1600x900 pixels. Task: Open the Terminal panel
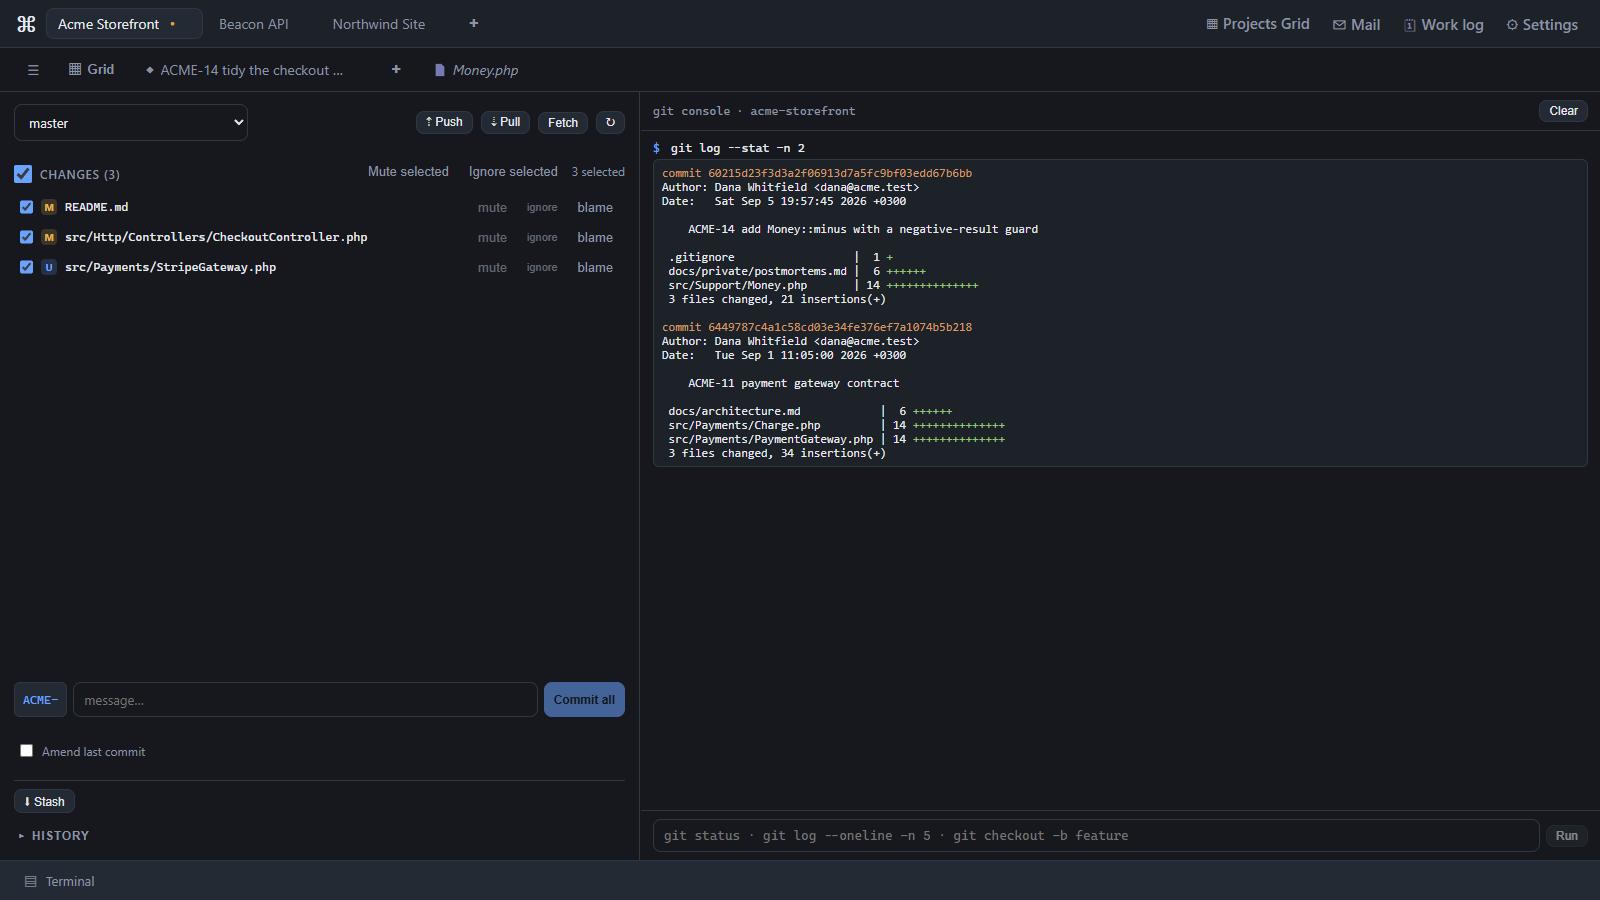pos(60,881)
